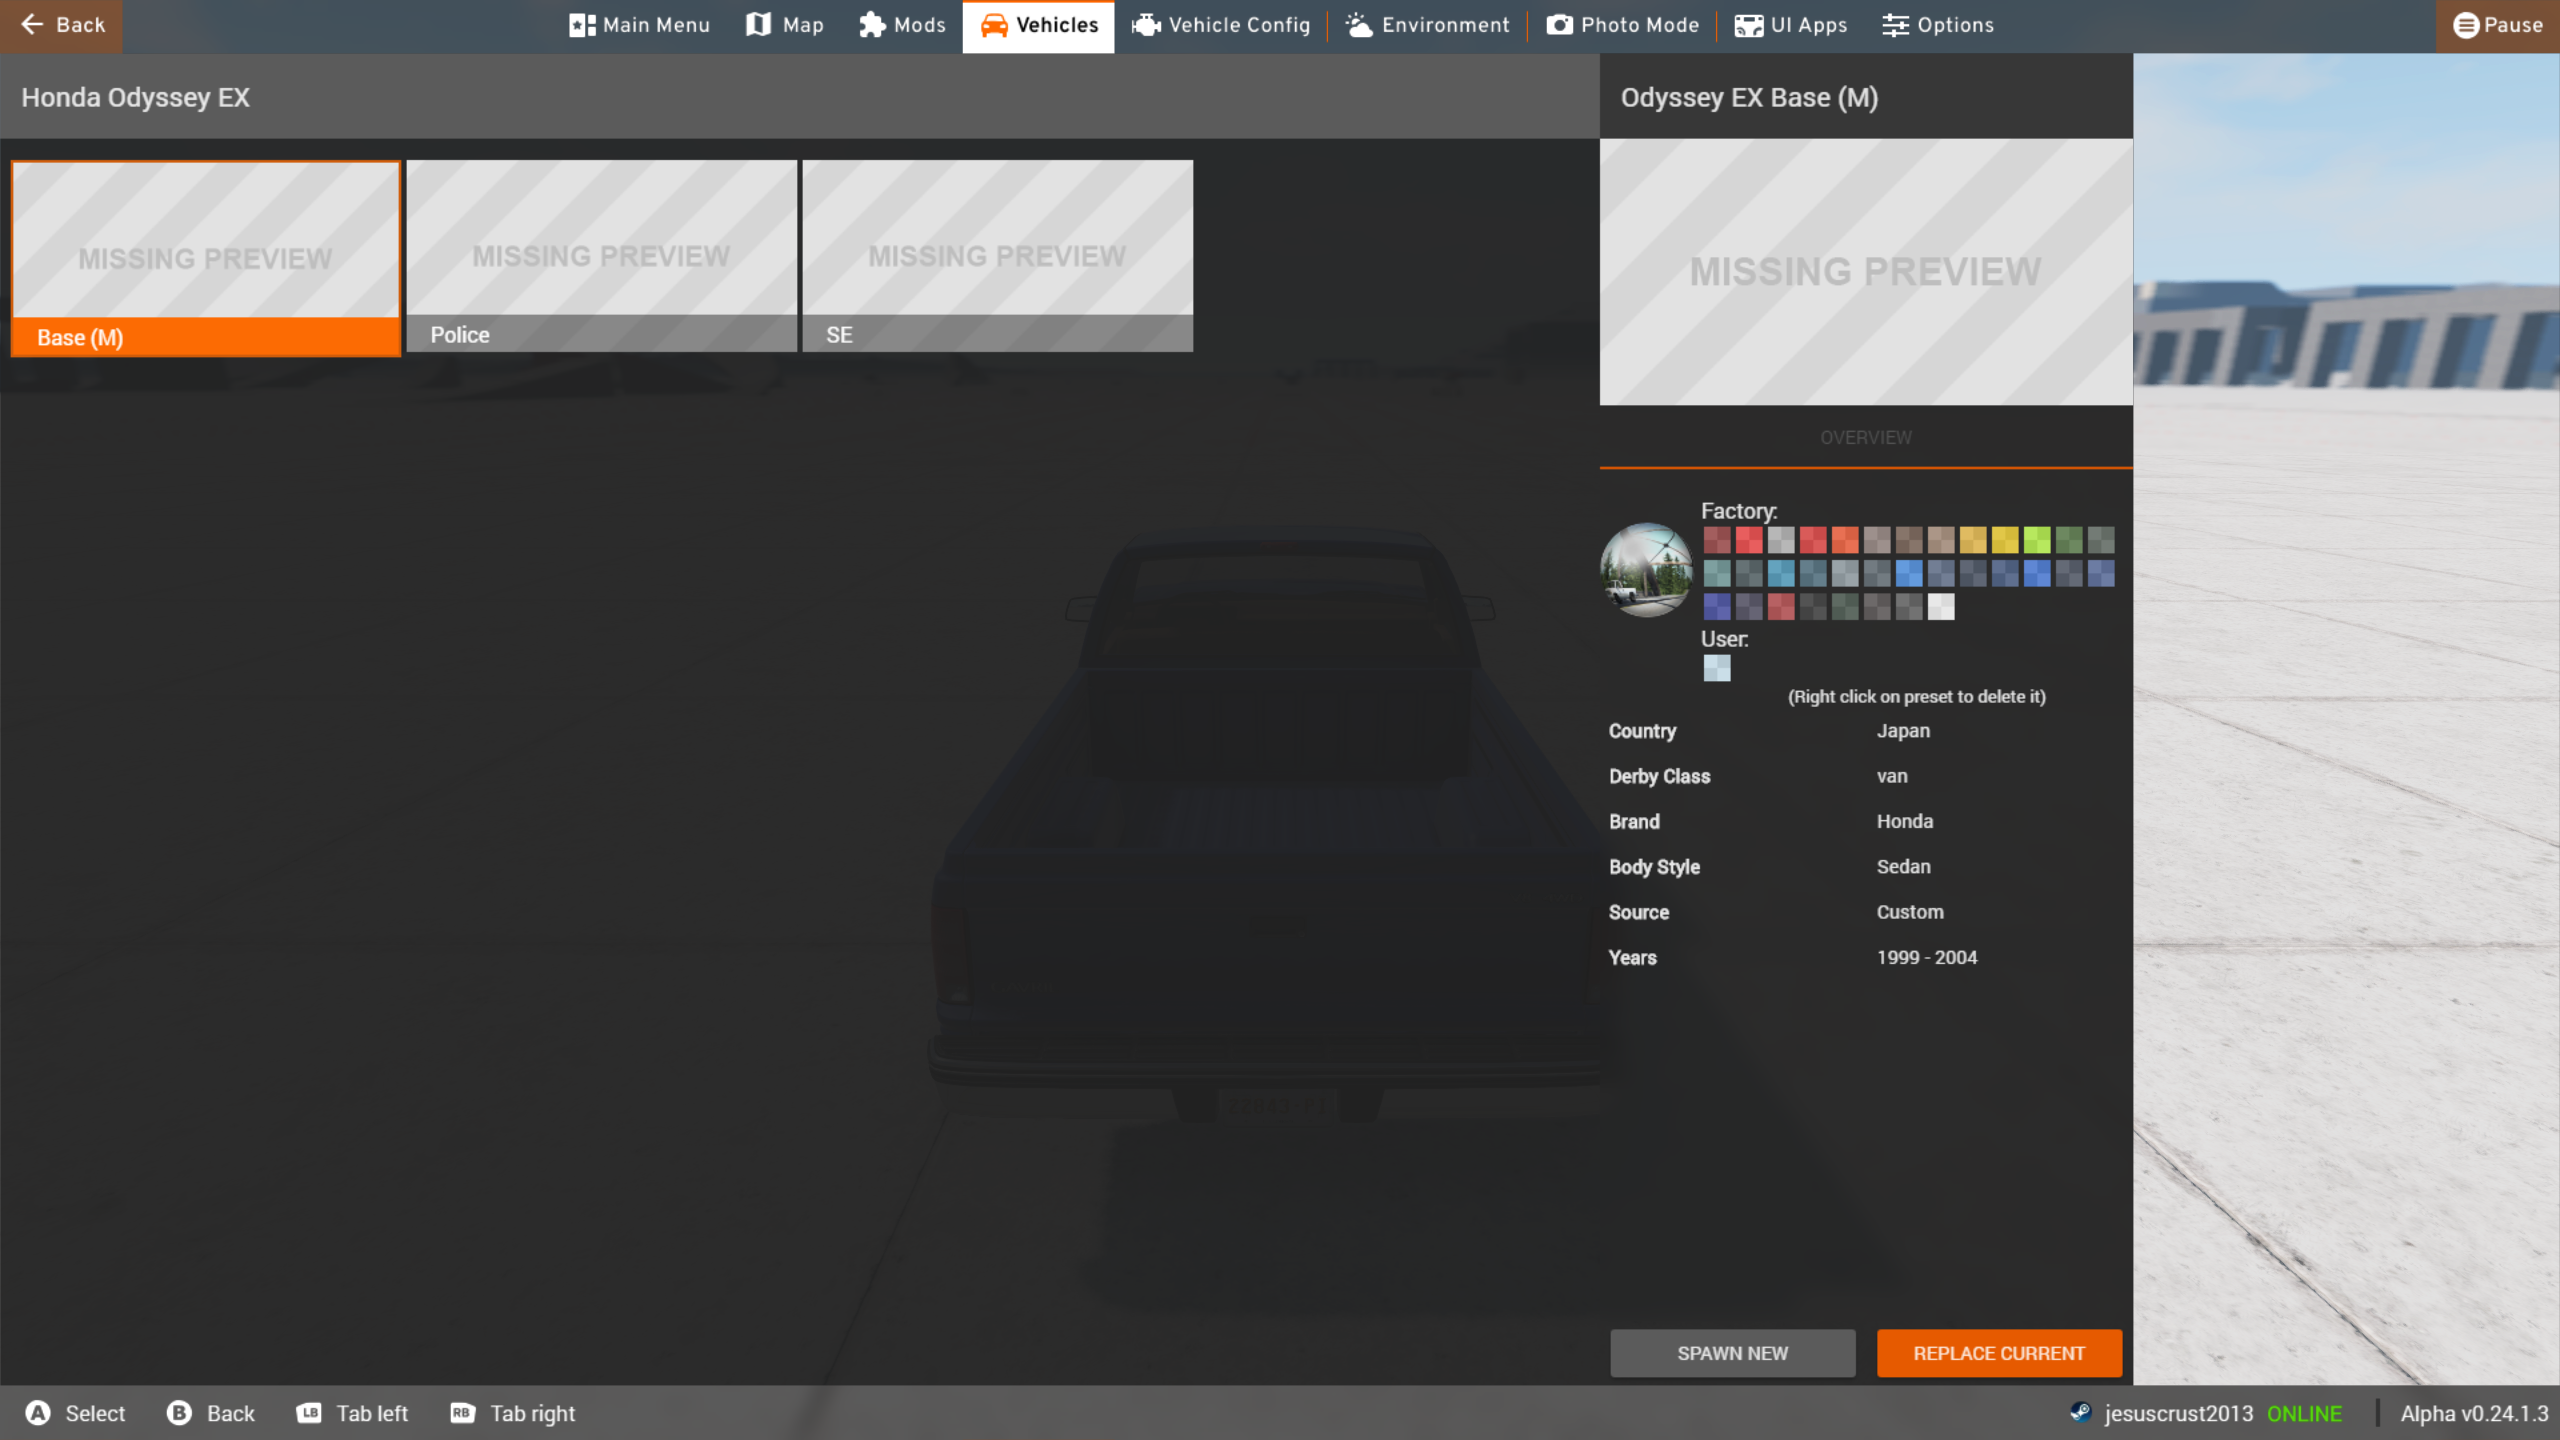Click the Odyssey EX Base (M) title
The image size is (2560, 1440).
[x=1750, y=98]
